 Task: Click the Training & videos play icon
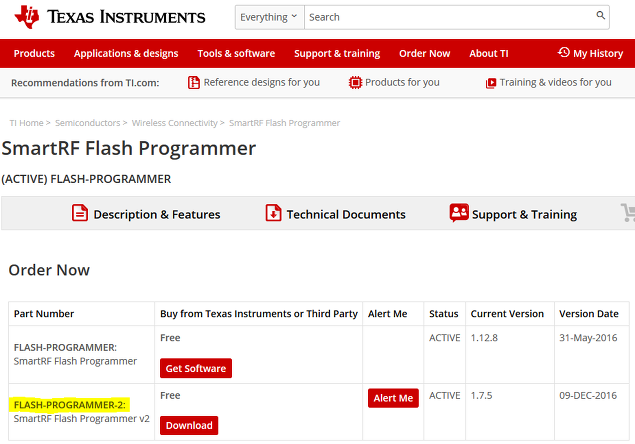490,83
